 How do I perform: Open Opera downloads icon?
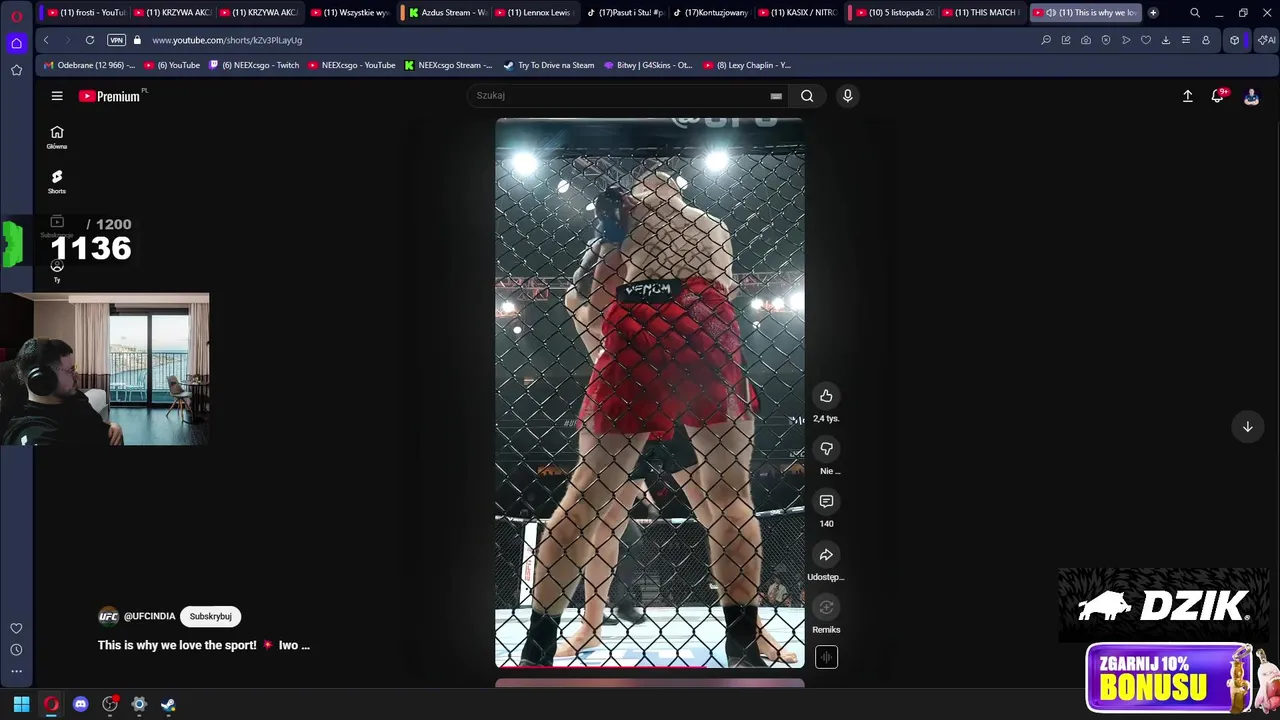1166,40
